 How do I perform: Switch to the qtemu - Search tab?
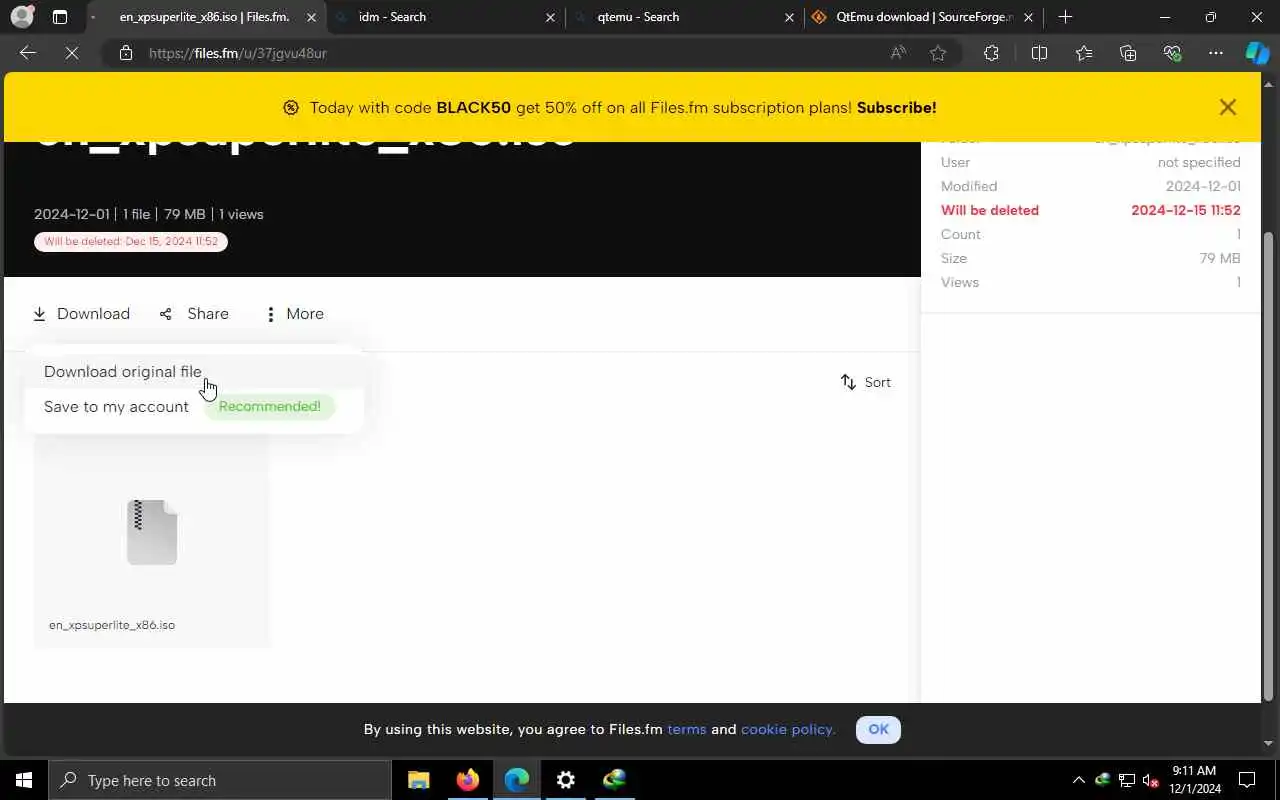pyautogui.click(x=684, y=17)
